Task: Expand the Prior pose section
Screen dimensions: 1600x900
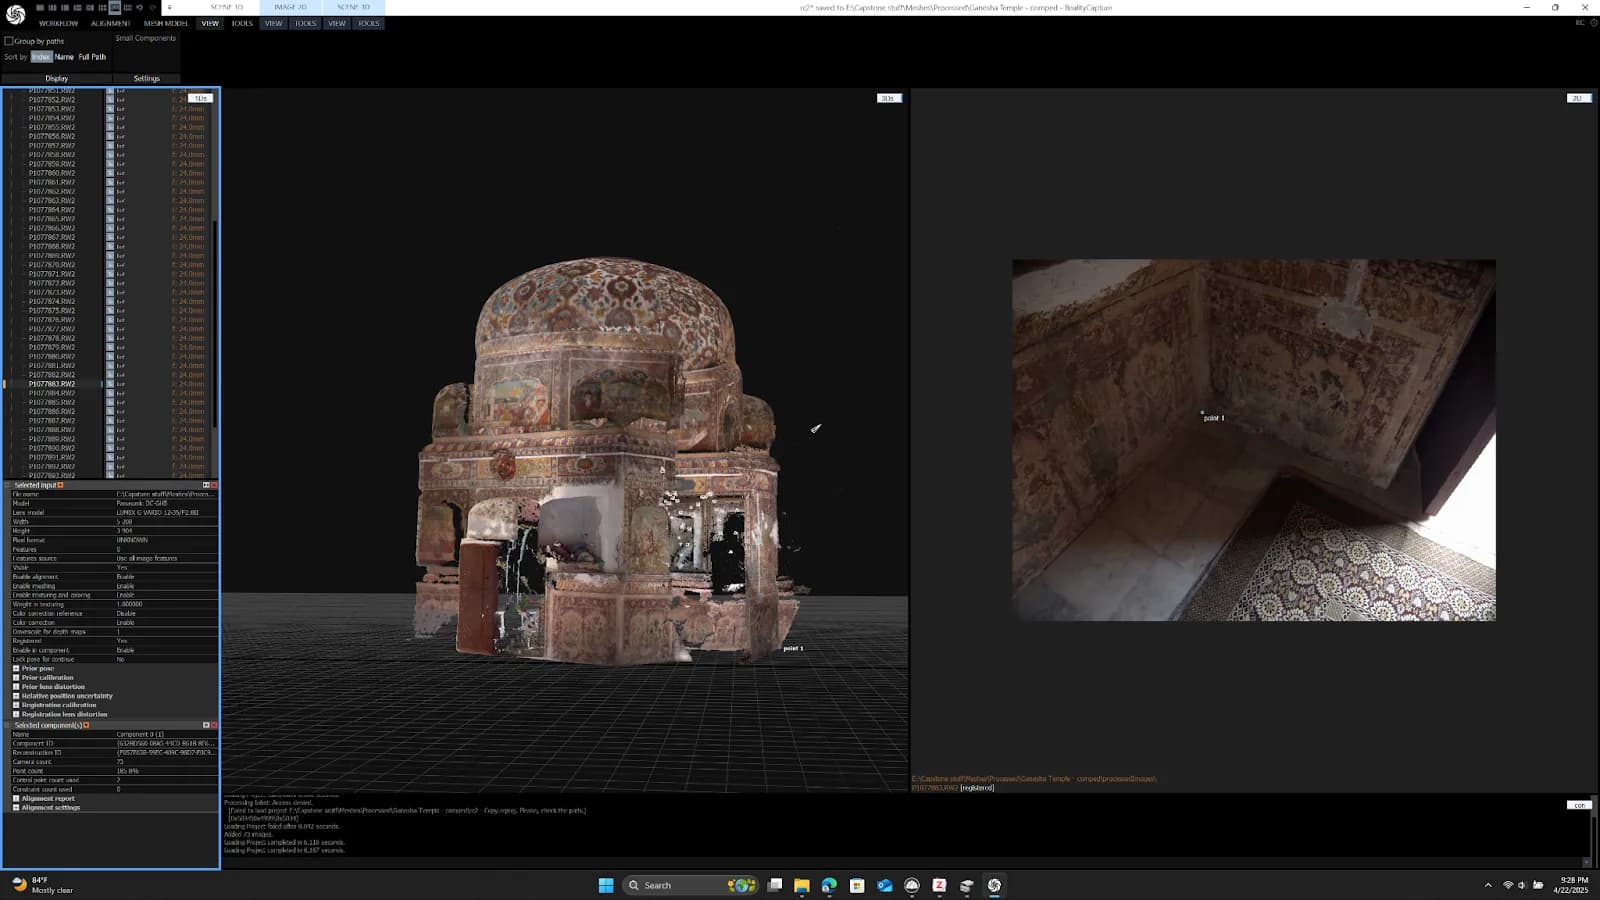Action: 16,668
